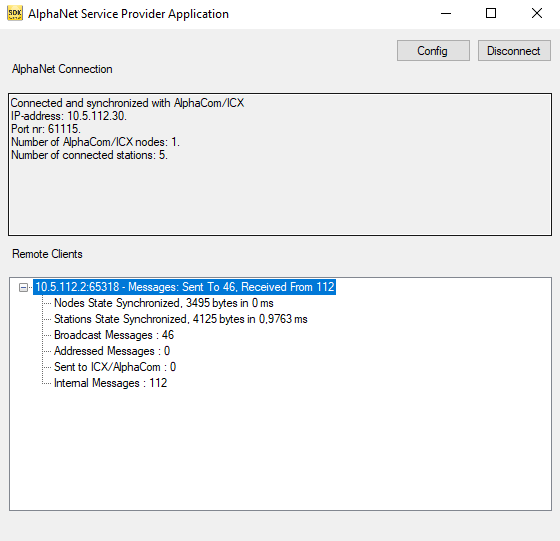The image size is (560, 541).
Task: Click 'Connected and synchronized with AlphaCom/ICX' text
Action: tap(127, 103)
